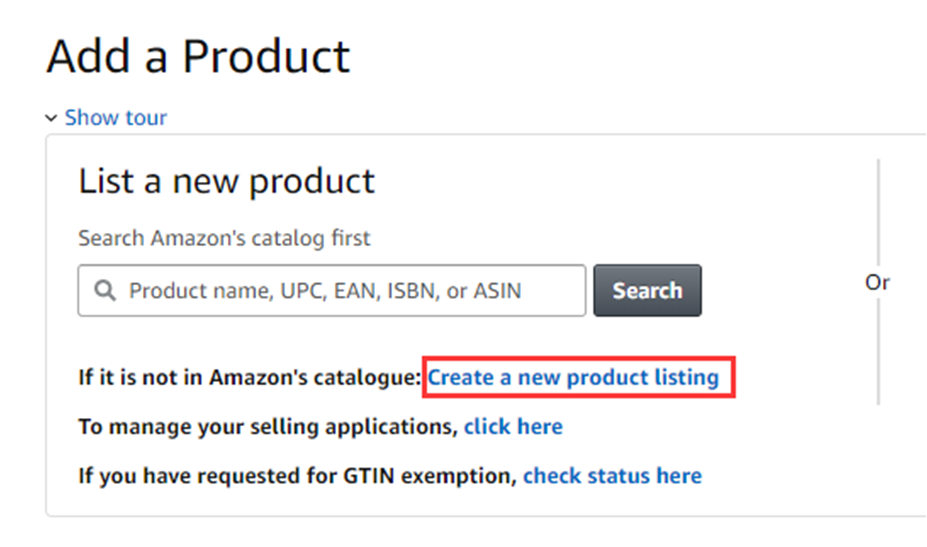Click 'To manage your selling applications' text
The height and width of the screenshot is (547, 927).
tap(268, 427)
